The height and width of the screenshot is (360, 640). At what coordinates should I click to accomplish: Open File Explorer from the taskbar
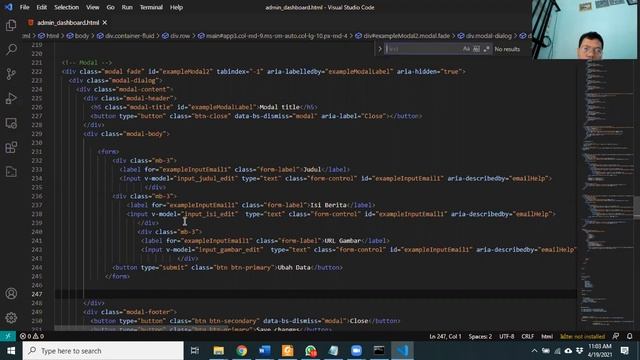[219, 351]
